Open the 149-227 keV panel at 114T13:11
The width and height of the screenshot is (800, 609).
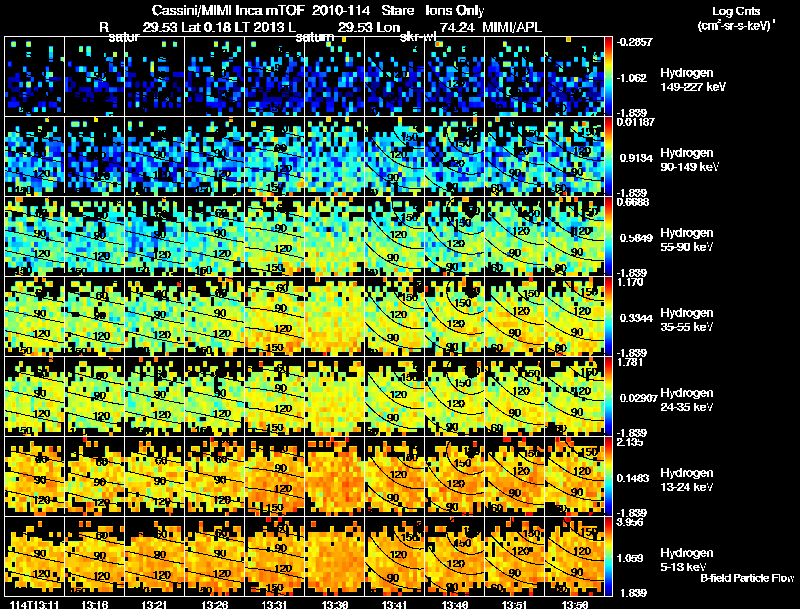click(34, 75)
